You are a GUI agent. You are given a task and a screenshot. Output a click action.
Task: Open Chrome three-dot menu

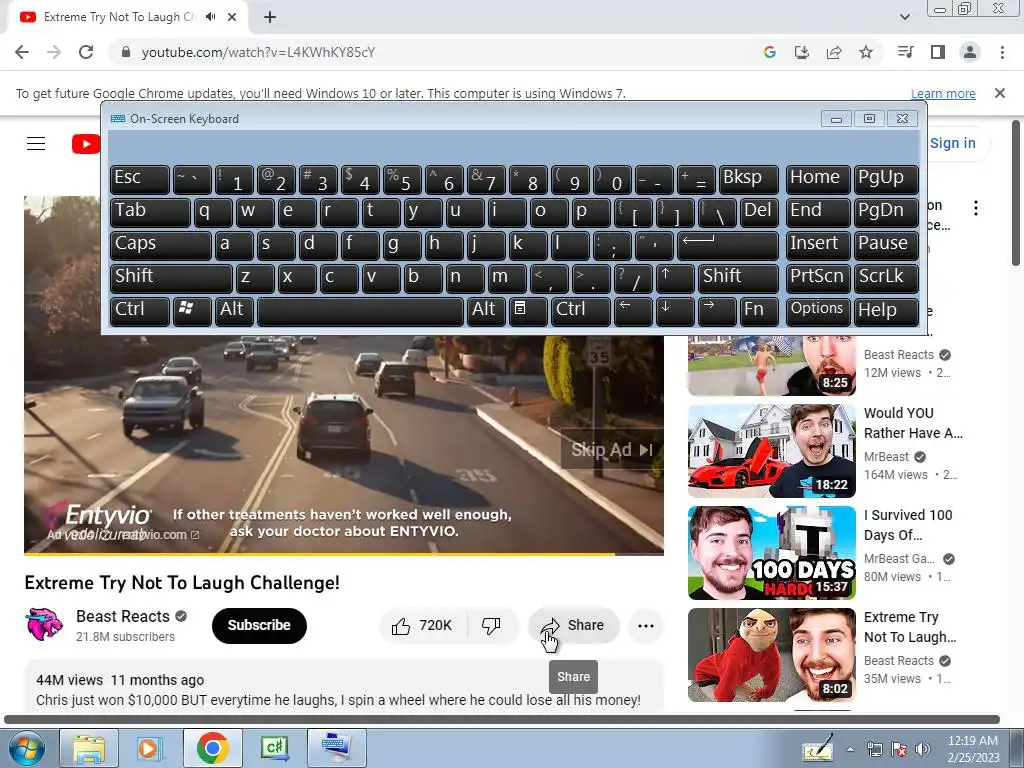pos(1002,52)
